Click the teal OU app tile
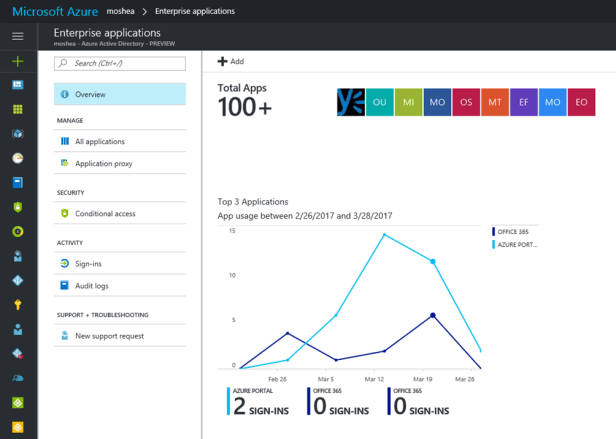The image size is (616, 439). 379,102
